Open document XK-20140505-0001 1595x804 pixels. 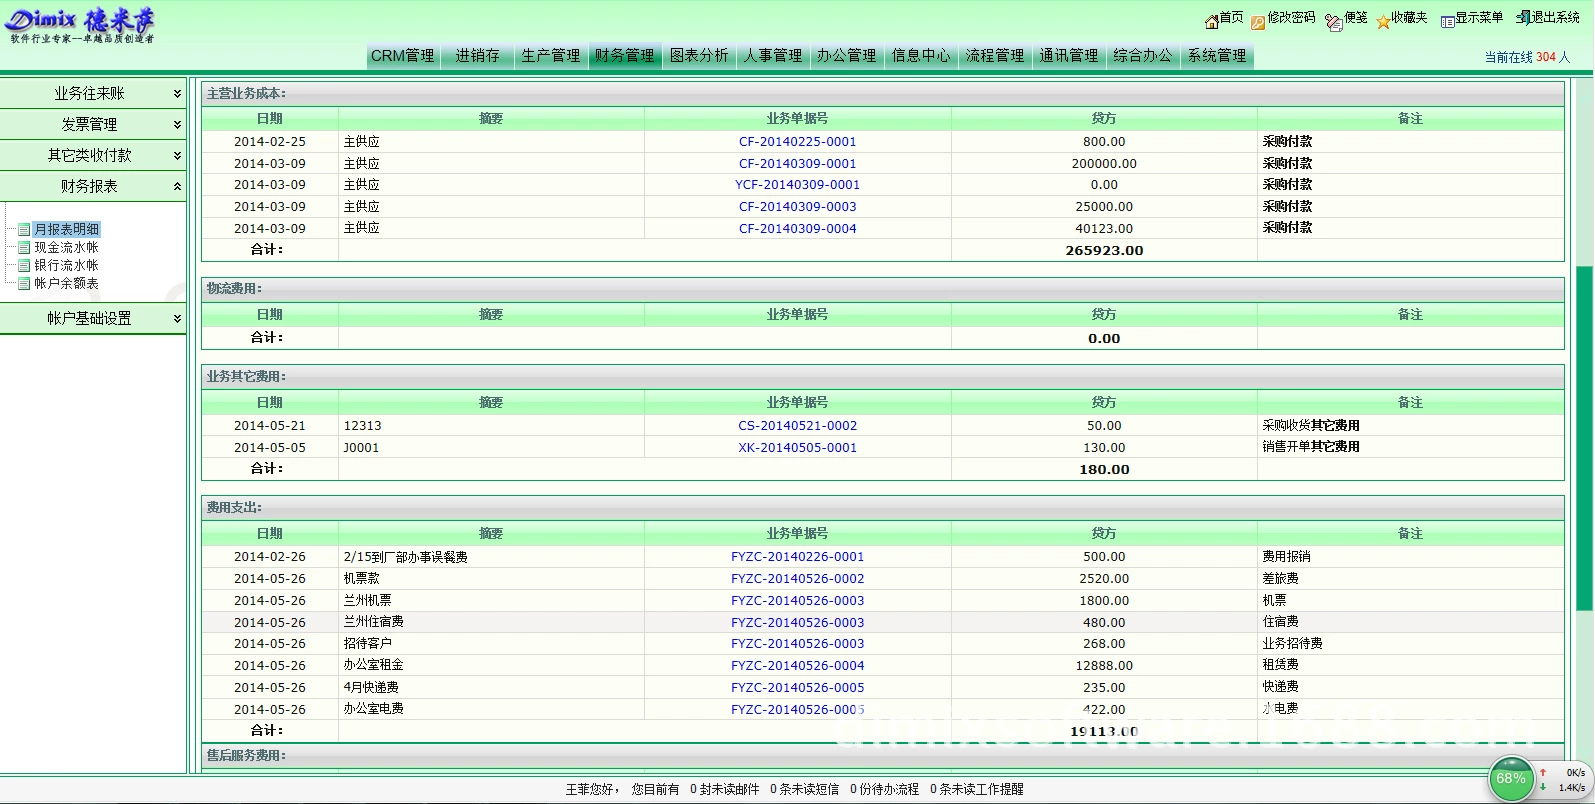point(797,448)
